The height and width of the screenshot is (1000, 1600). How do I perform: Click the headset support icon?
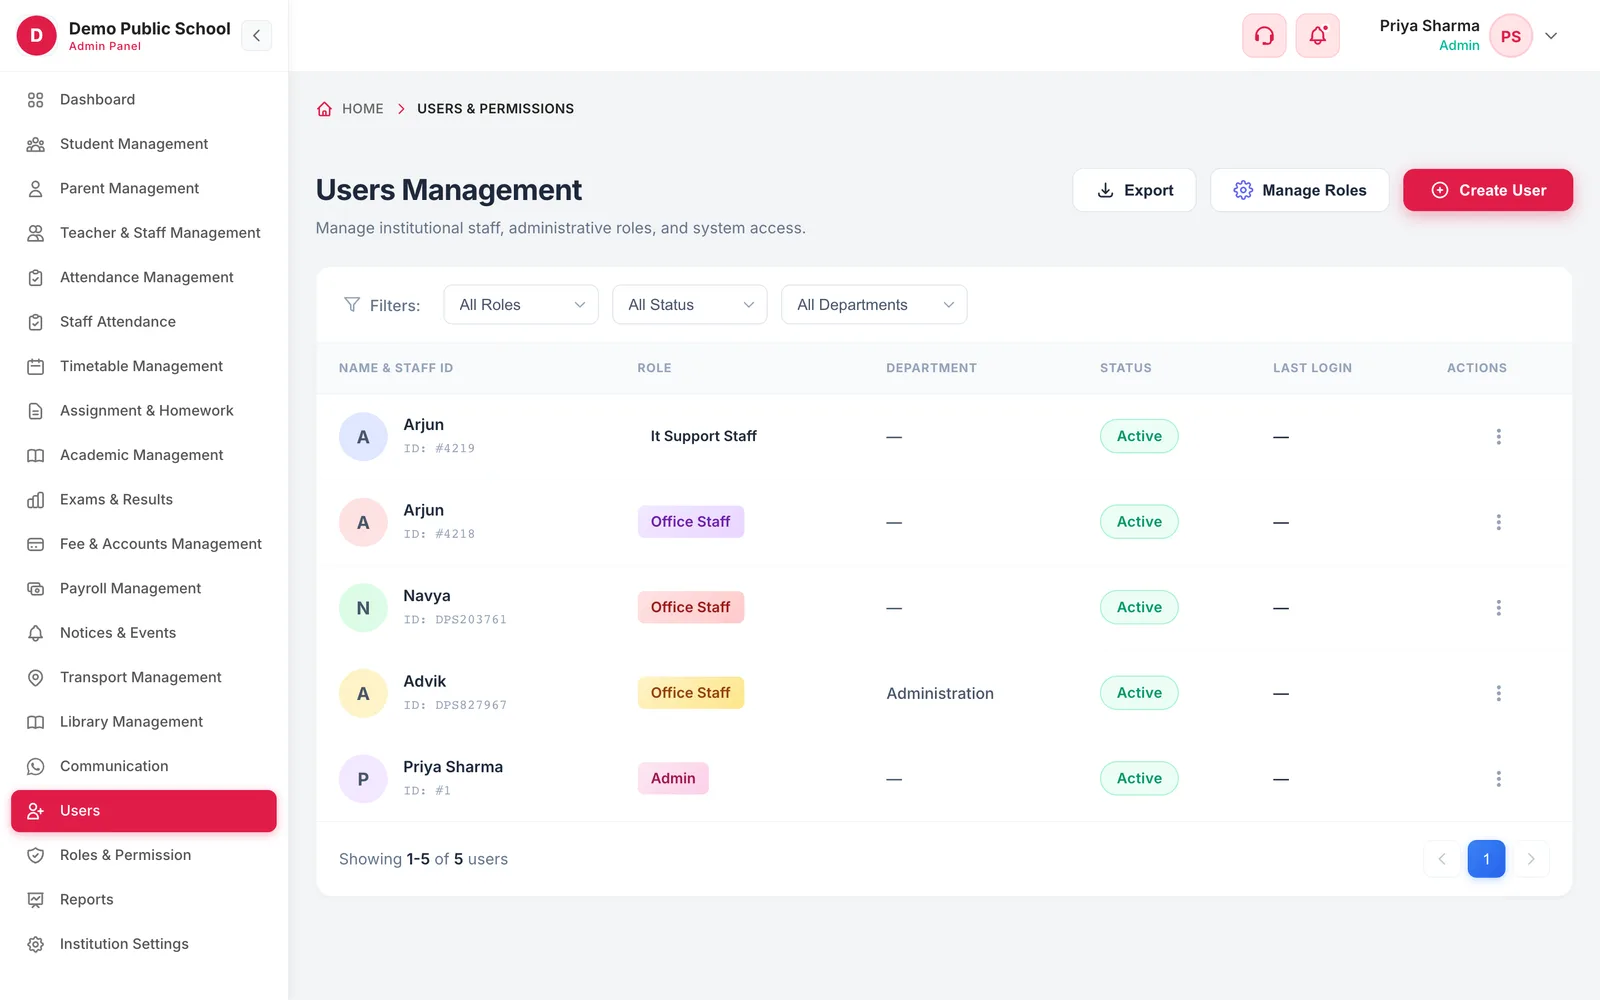[x=1264, y=36]
